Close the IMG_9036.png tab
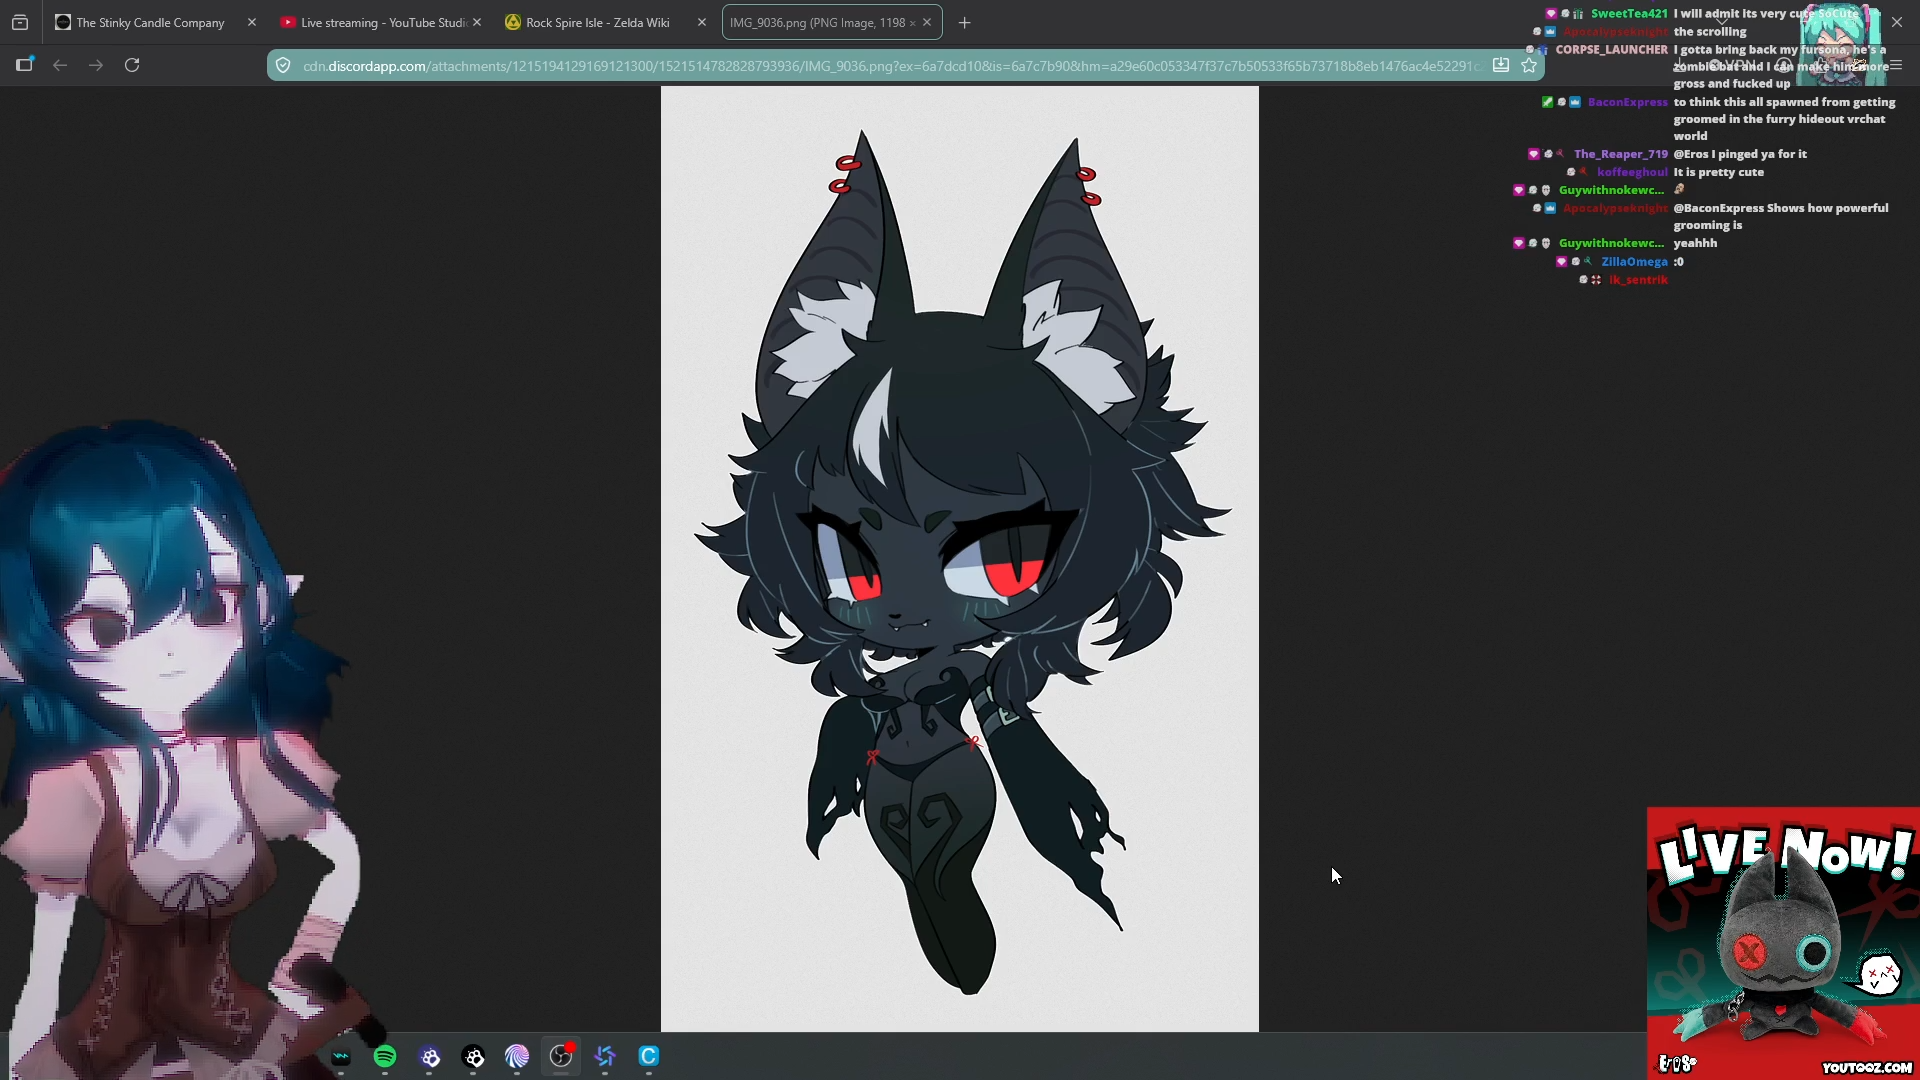The width and height of the screenshot is (1920, 1080). point(927,22)
